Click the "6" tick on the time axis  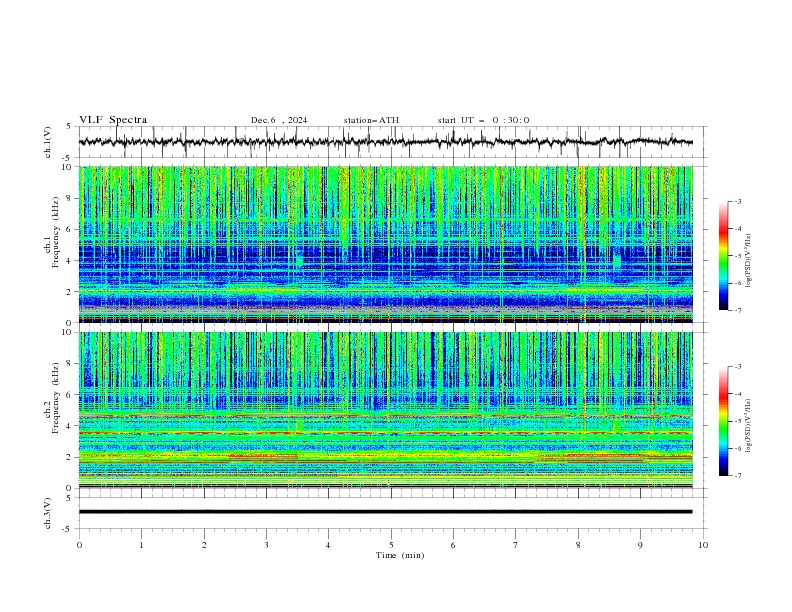tap(453, 545)
